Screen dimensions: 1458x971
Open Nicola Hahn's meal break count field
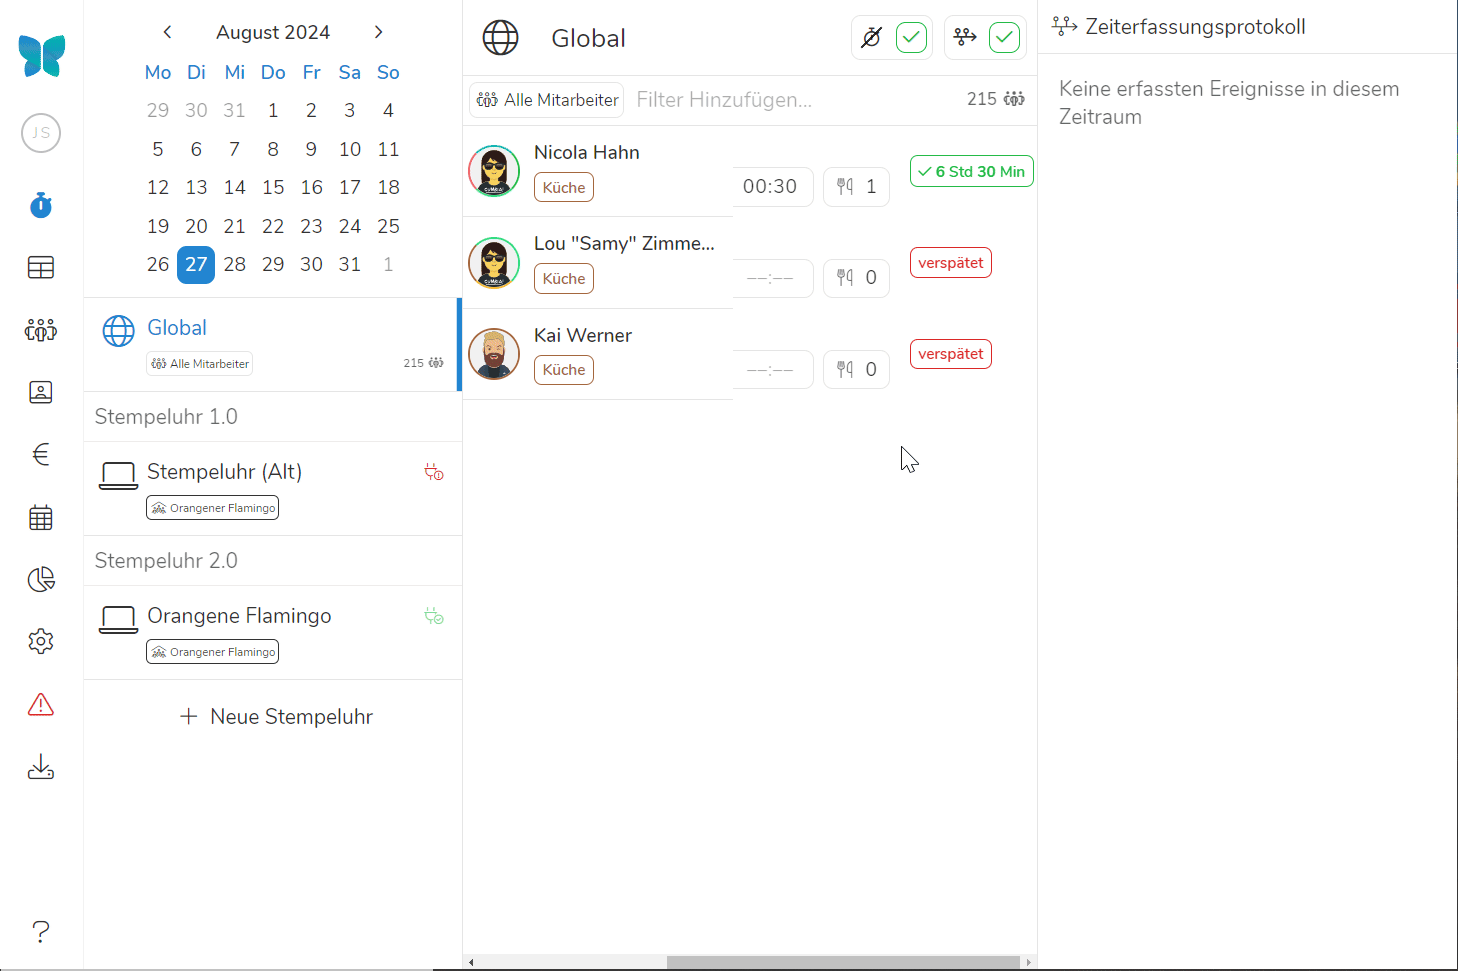pyautogui.click(x=856, y=187)
